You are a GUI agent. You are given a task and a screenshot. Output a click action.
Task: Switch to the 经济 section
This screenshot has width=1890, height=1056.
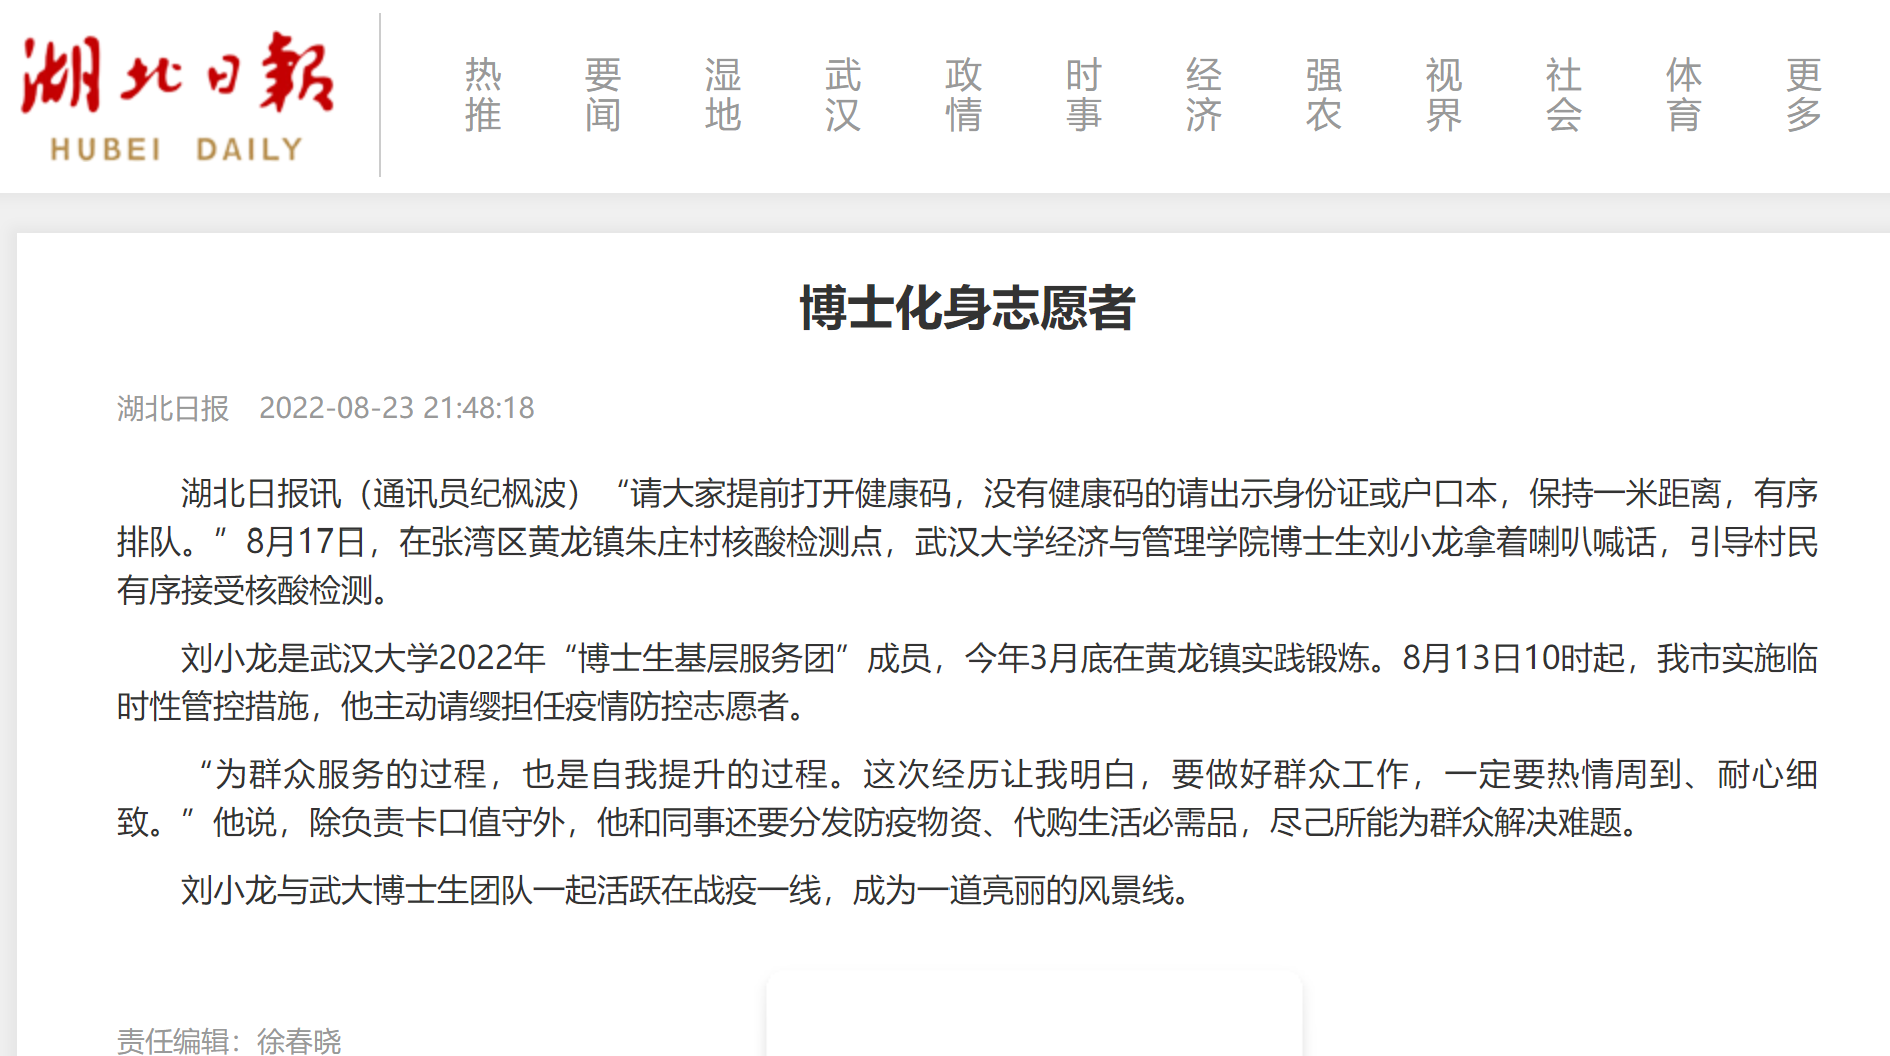click(x=1203, y=95)
